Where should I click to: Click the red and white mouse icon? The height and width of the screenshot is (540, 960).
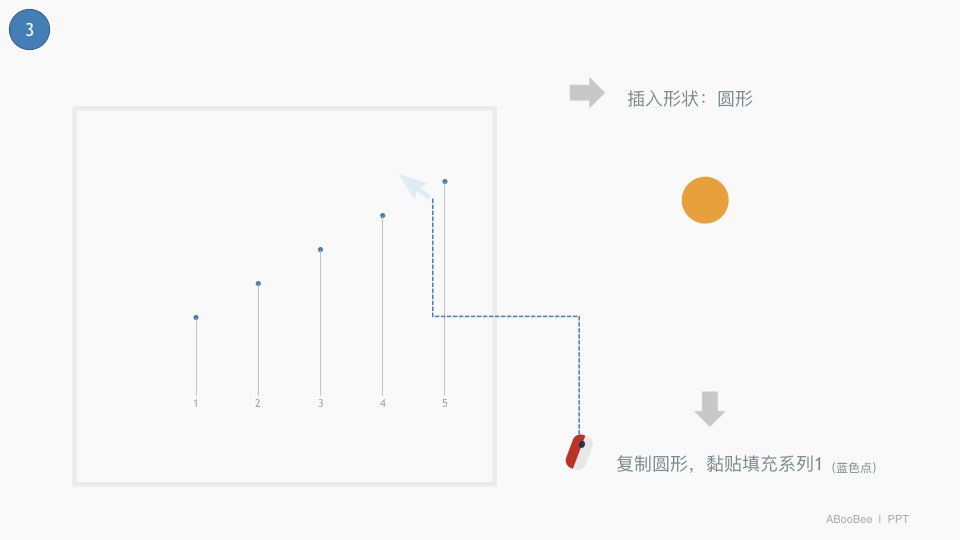(579, 452)
